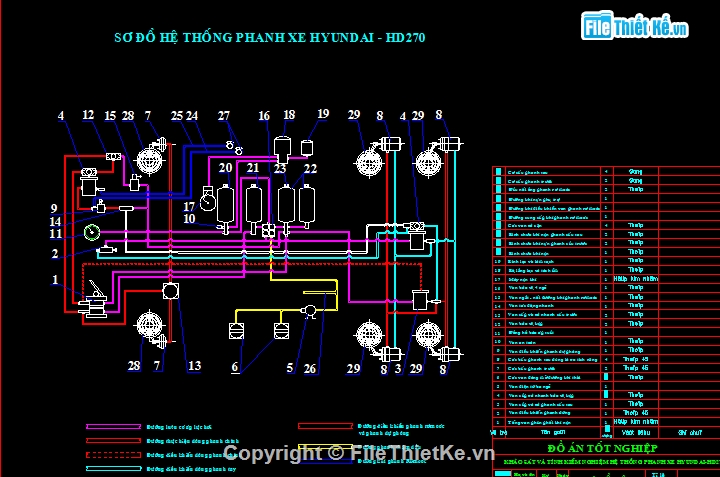Click the number label 22
This screenshot has height=477, width=720.
click(310, 168)
